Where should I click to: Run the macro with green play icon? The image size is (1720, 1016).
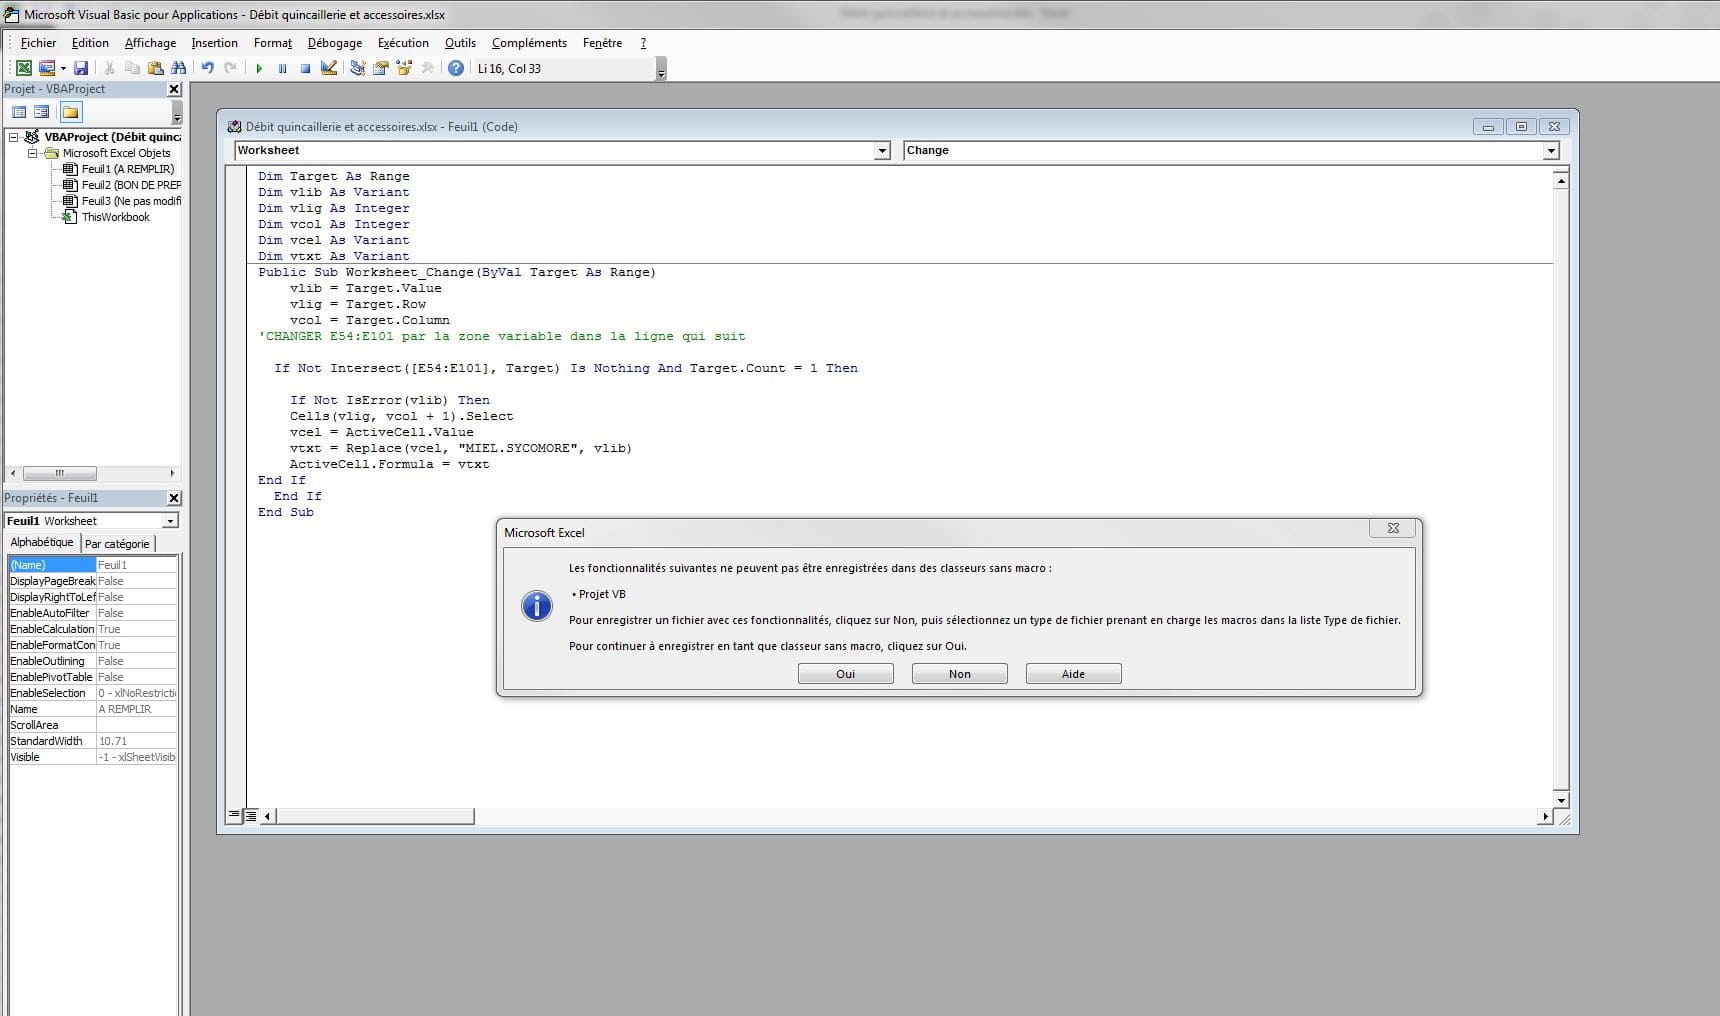[259, 68]
